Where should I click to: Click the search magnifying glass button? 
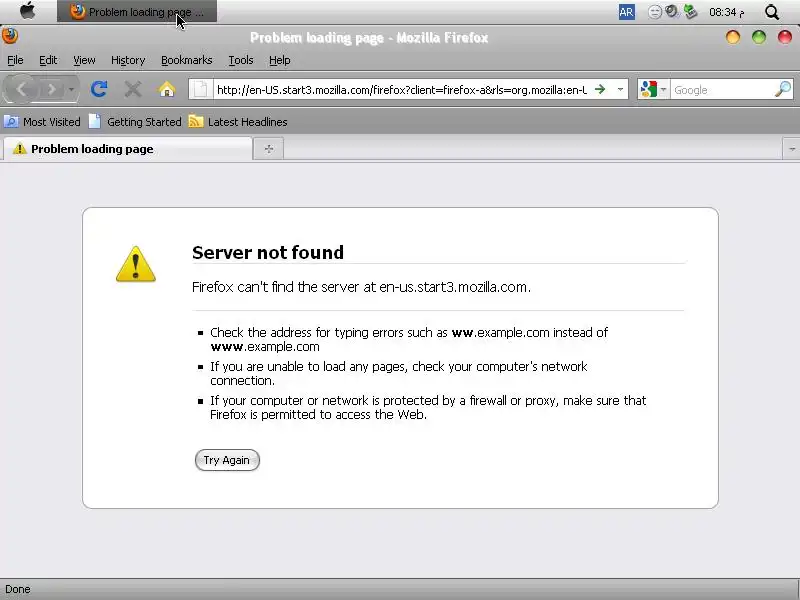(x=783, y=89)
